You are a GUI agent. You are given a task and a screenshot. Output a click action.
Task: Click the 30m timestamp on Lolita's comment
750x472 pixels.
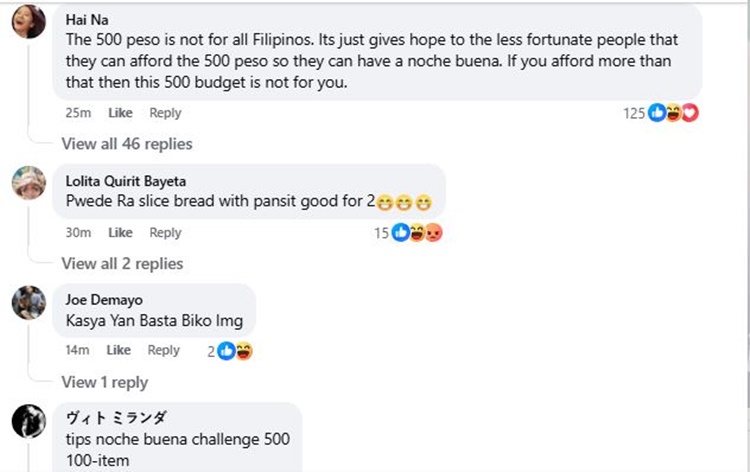(78, 232)
